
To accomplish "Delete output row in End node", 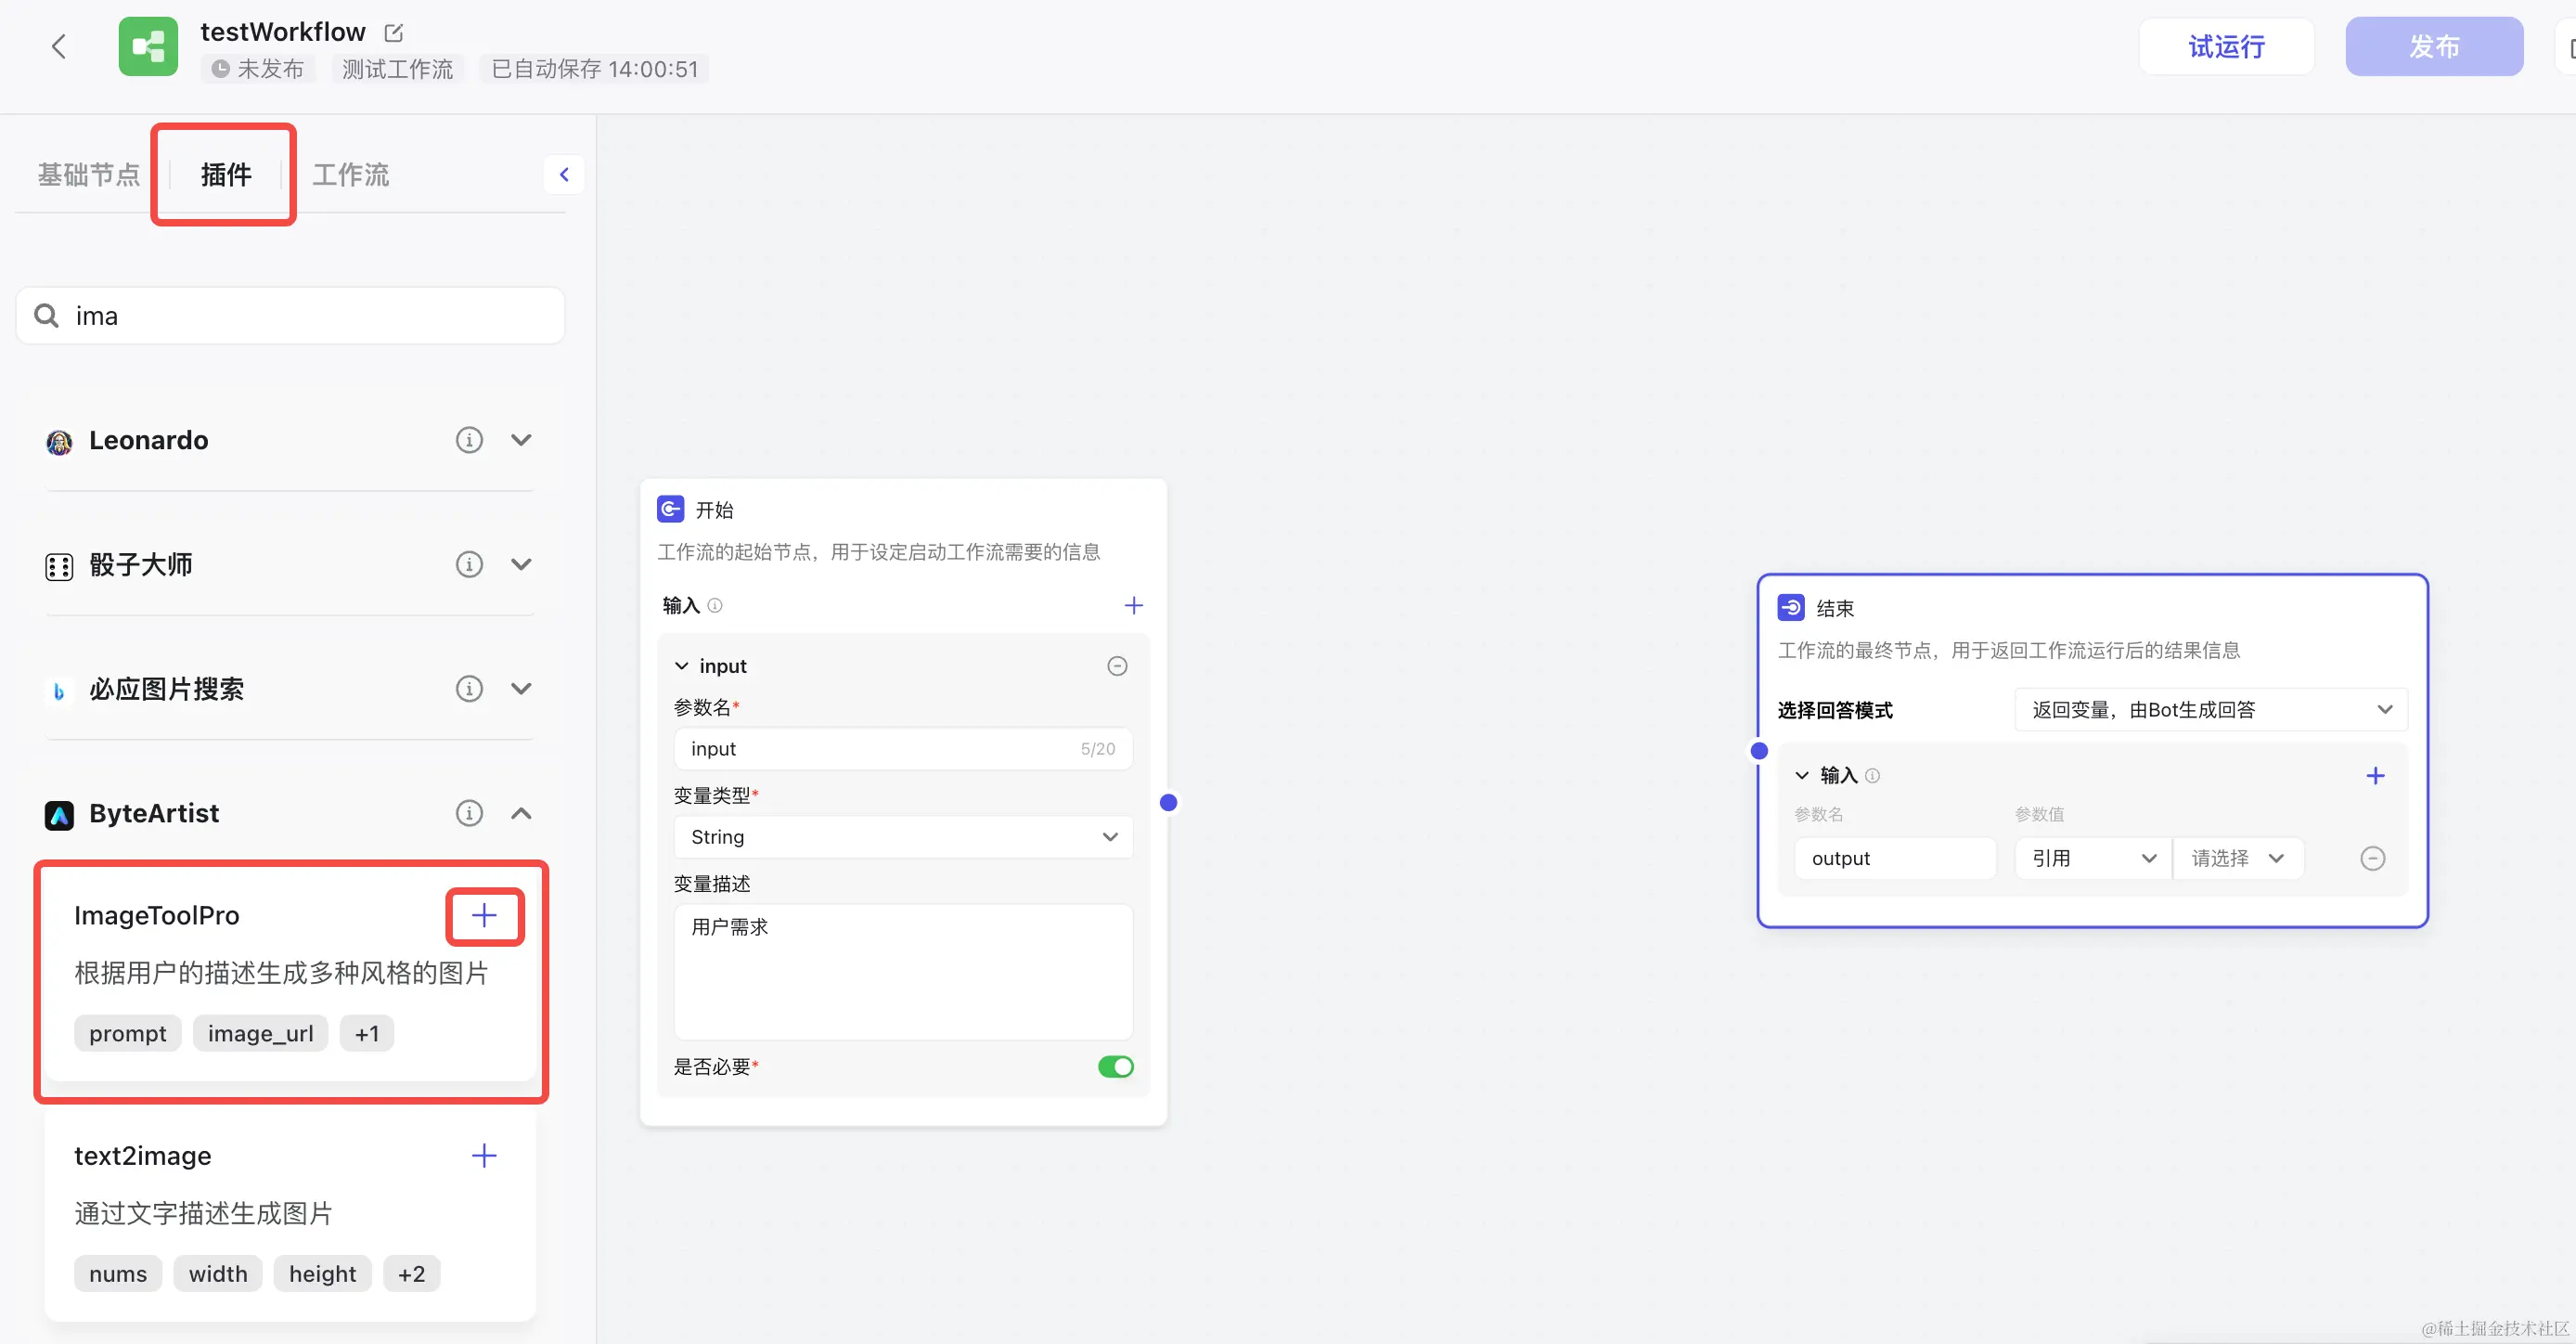I will pos(2372,858).
